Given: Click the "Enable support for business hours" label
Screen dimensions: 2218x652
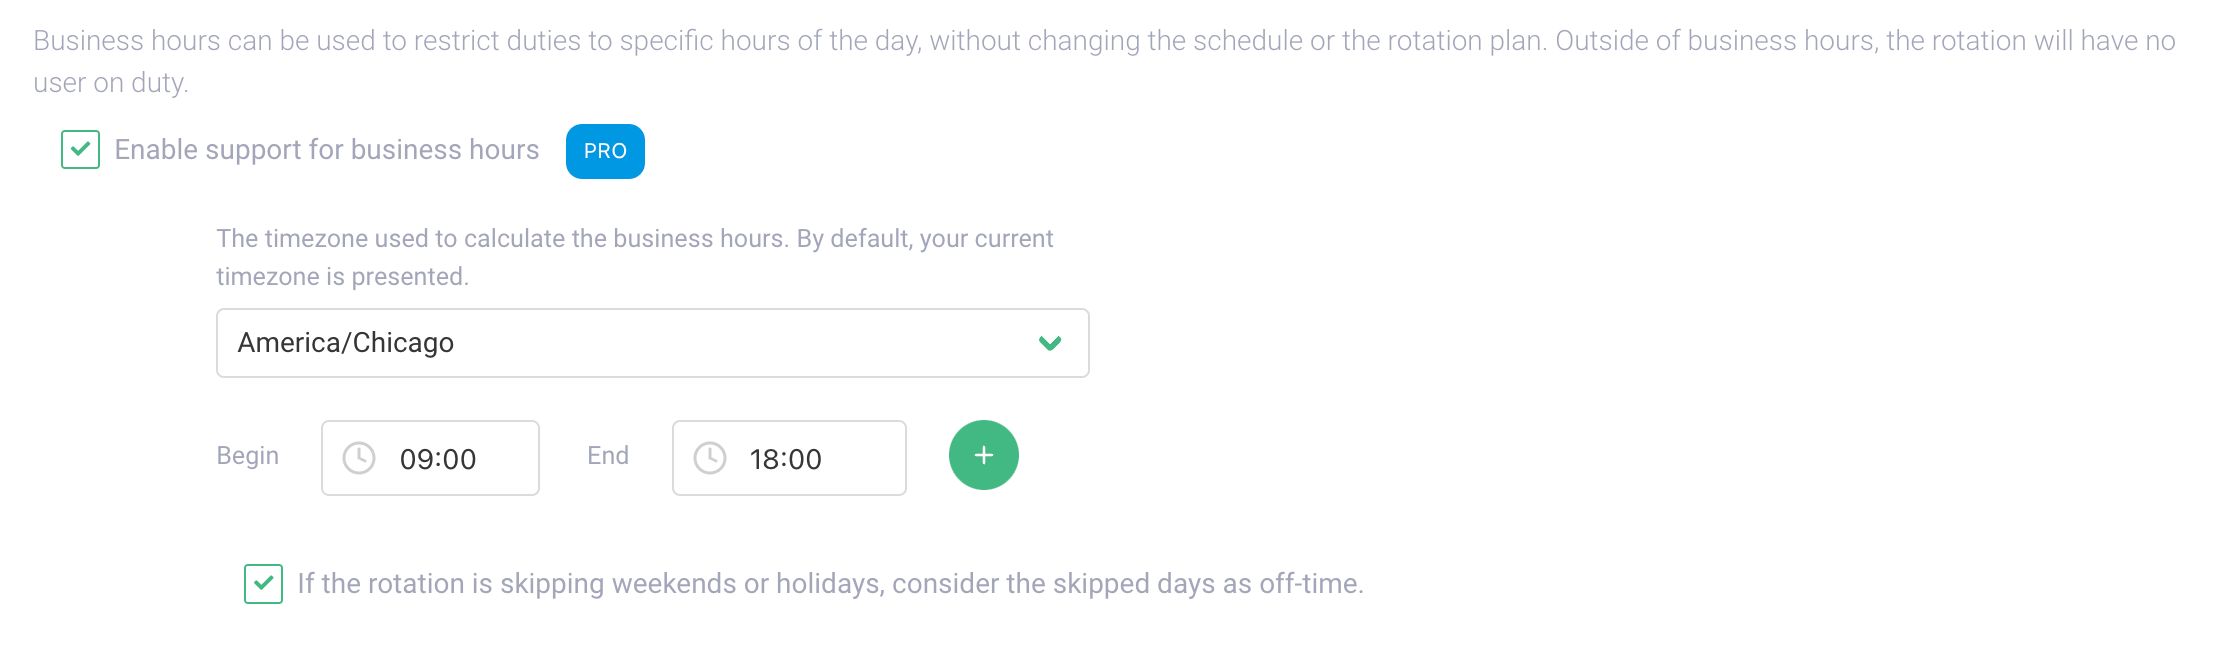Looking at the screenshot, I should pos(327,150).
